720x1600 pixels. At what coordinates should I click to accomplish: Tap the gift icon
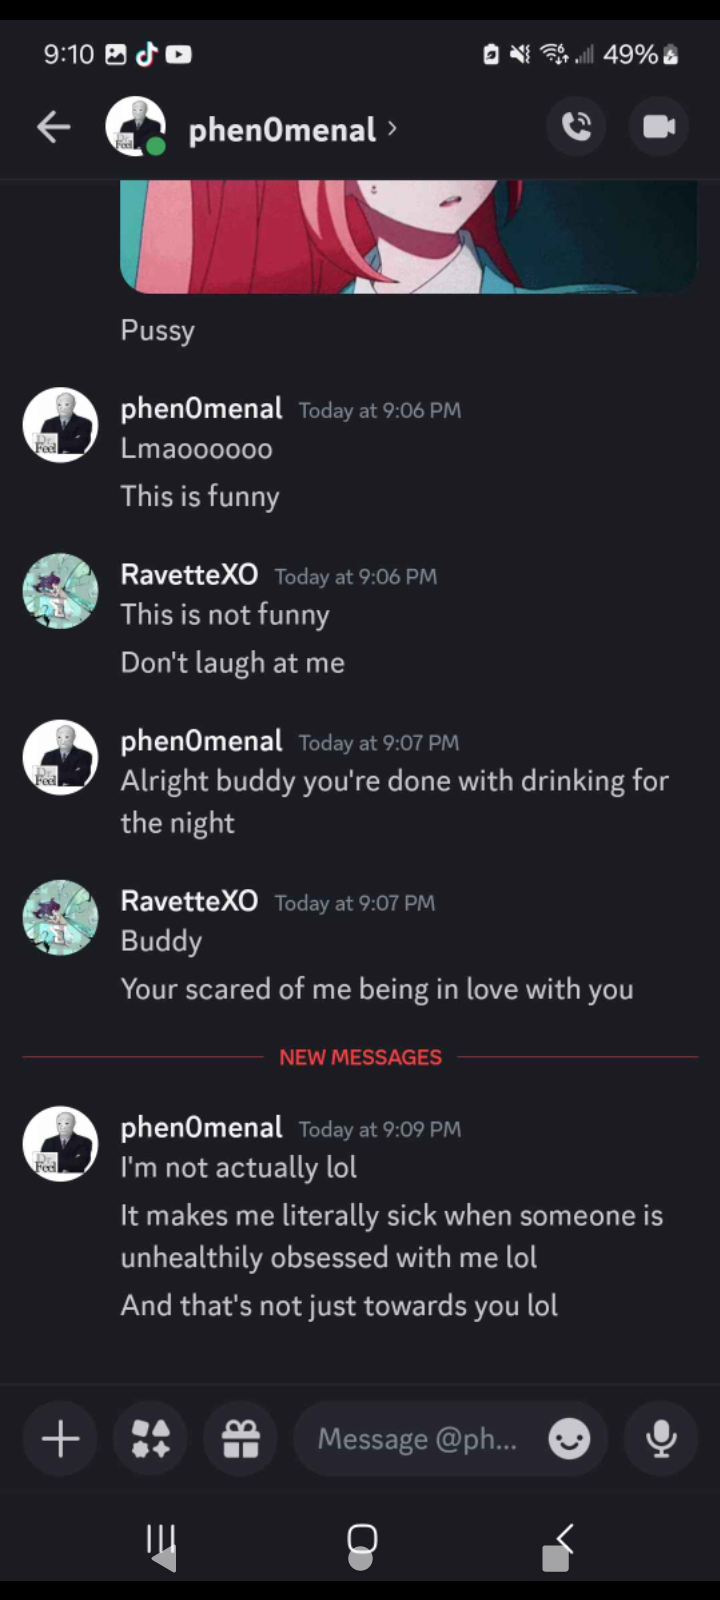point(241,1439)
